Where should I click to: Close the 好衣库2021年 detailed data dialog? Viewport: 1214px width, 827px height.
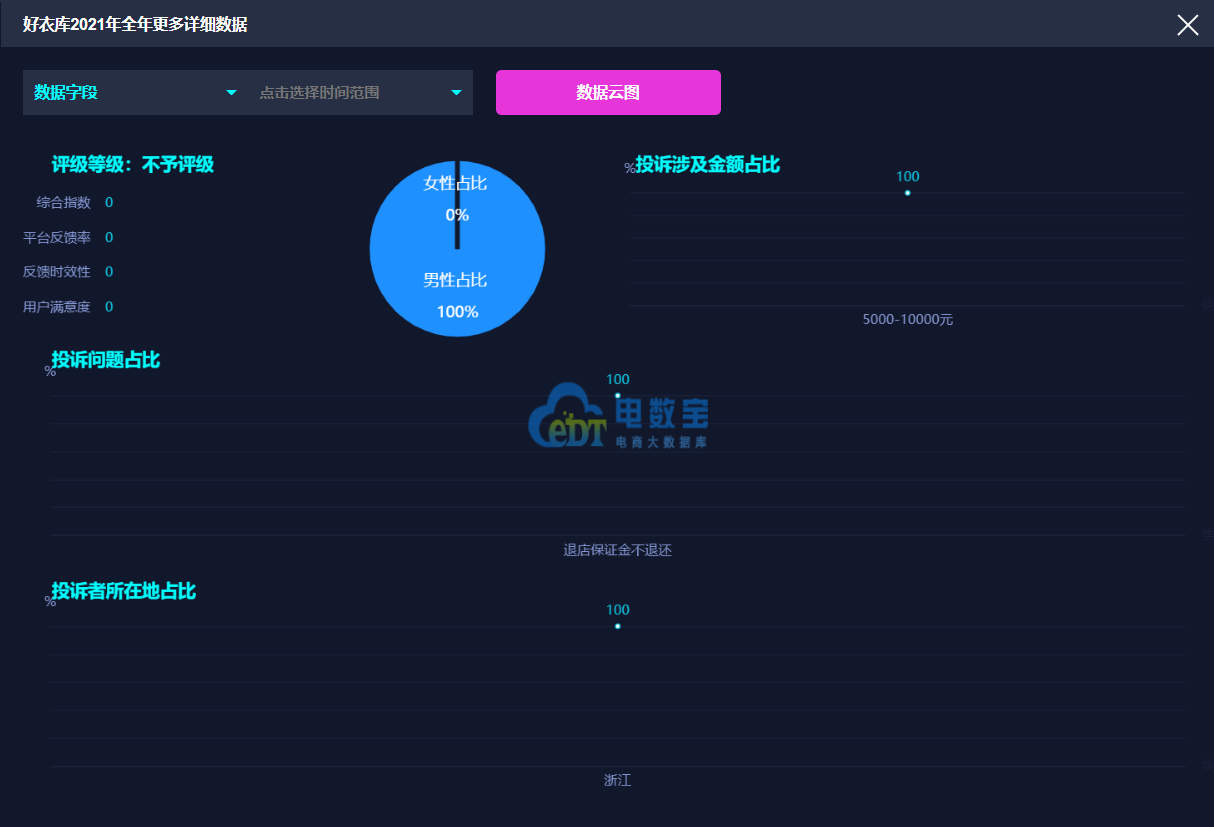point(1188,25)
